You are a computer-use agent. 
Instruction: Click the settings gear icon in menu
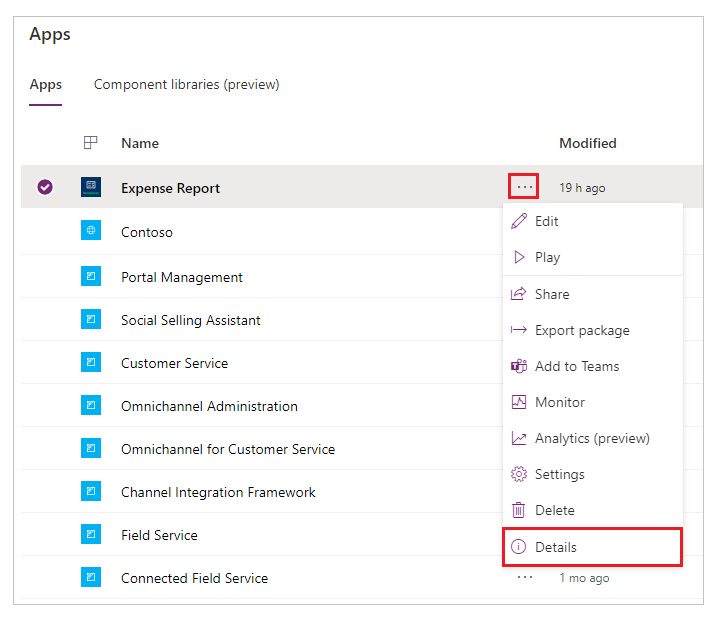pyautogui.click(x=519, y=474)
